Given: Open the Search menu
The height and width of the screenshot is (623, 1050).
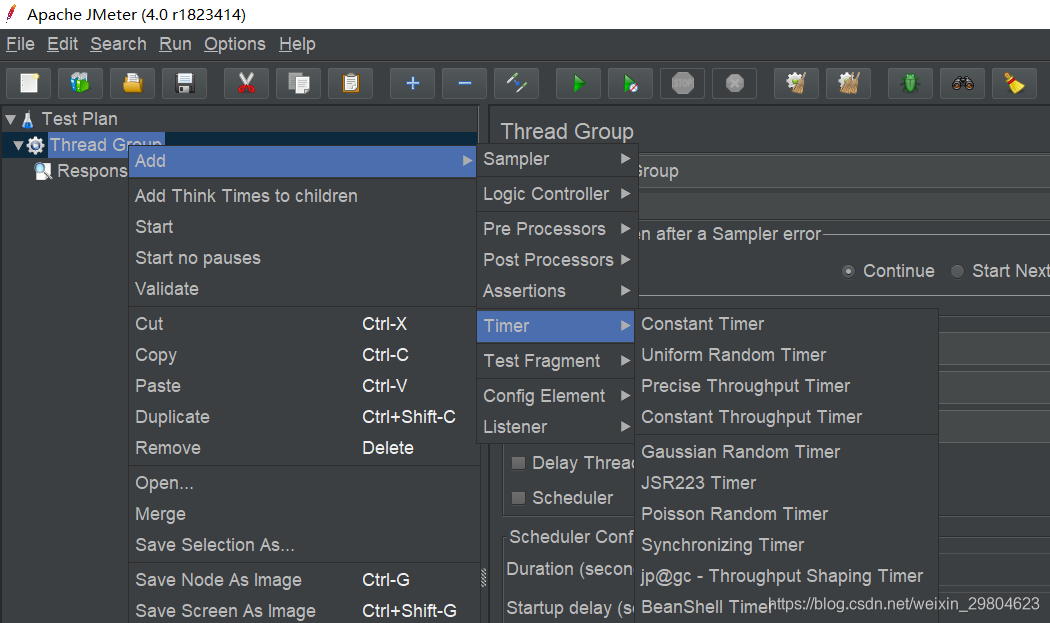Looking at the screenshot, I should [x=119, y=44].
